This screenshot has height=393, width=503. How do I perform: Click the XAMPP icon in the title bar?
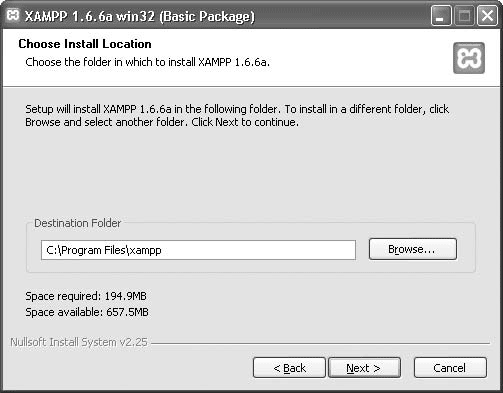(13, 15)
